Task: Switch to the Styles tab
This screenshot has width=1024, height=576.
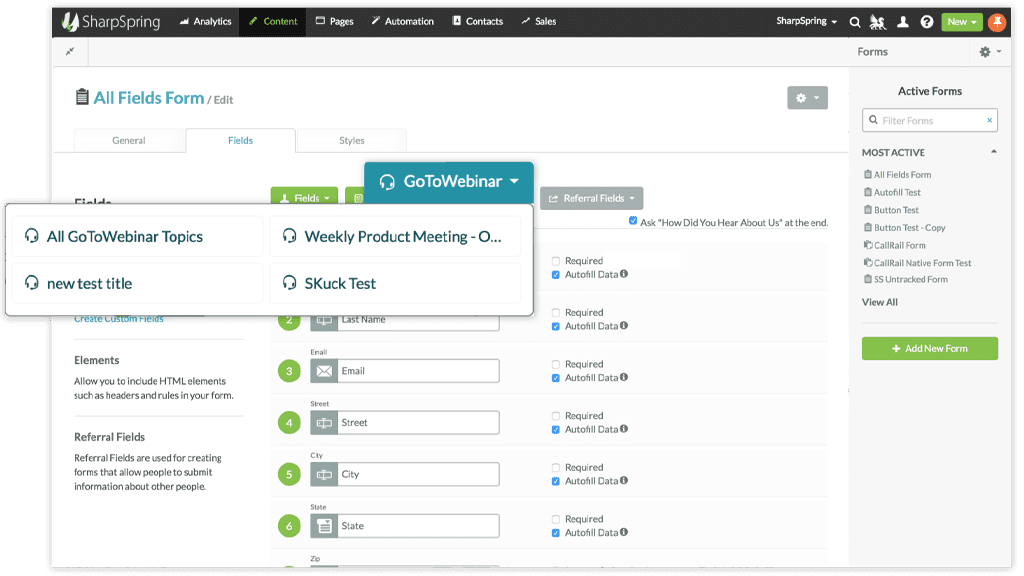Action: click(351, 140)
